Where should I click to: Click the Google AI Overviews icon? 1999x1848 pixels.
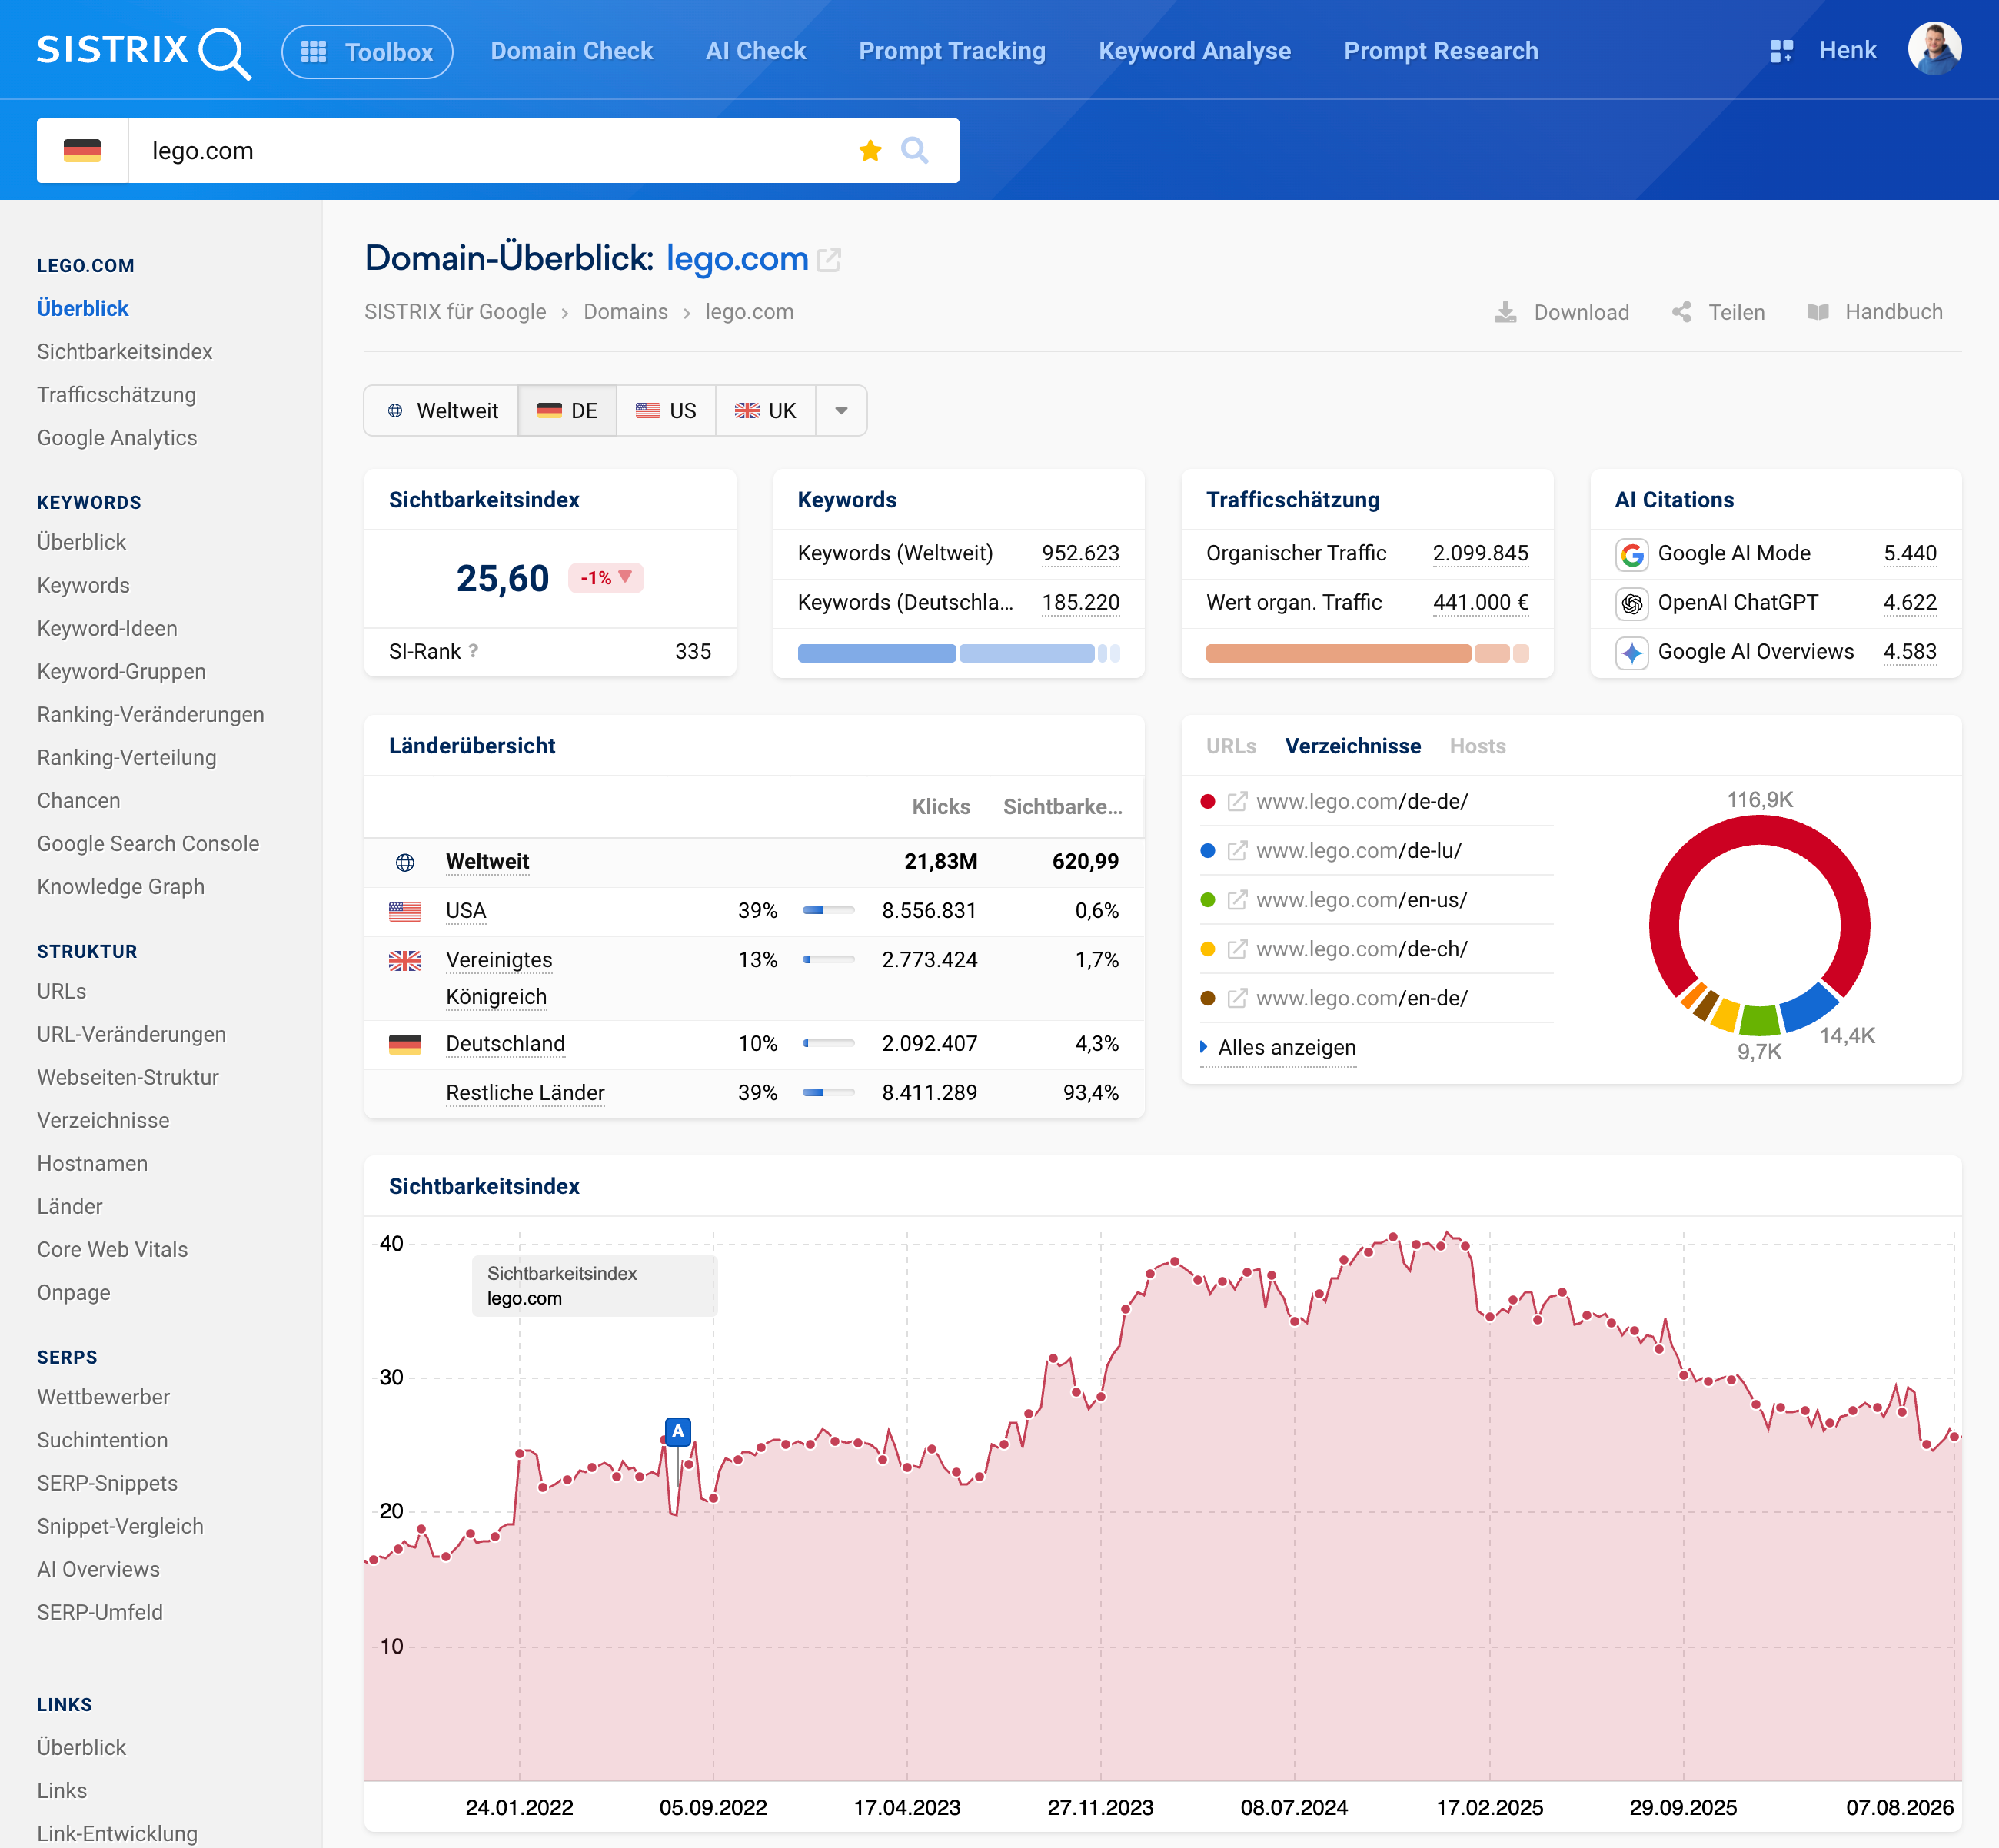click(1632, 653)
